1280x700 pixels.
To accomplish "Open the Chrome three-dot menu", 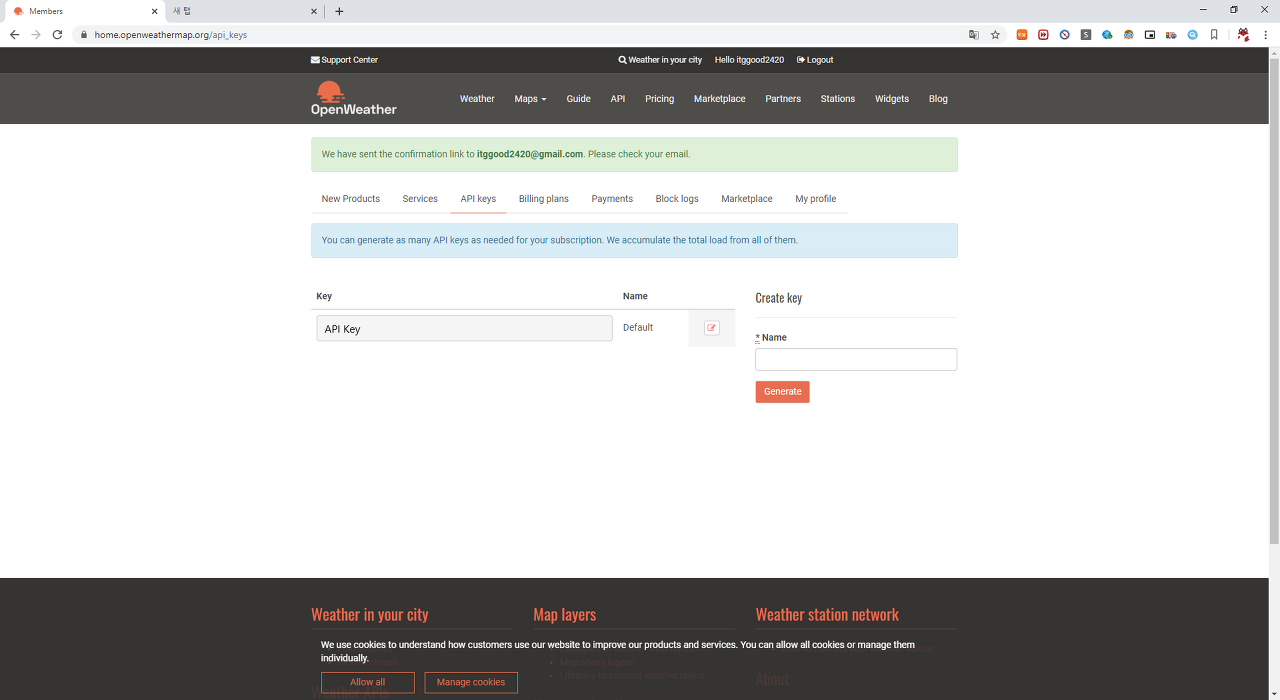I will point(1265,34).
